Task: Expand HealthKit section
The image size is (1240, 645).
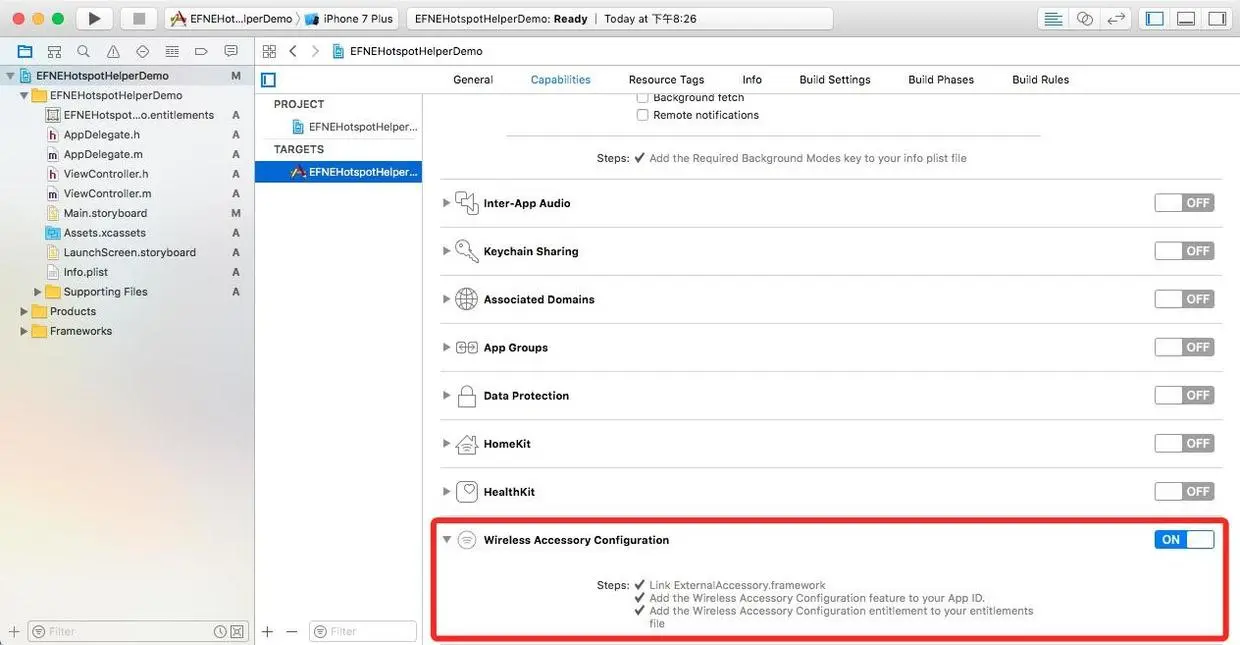Action: 446,491
